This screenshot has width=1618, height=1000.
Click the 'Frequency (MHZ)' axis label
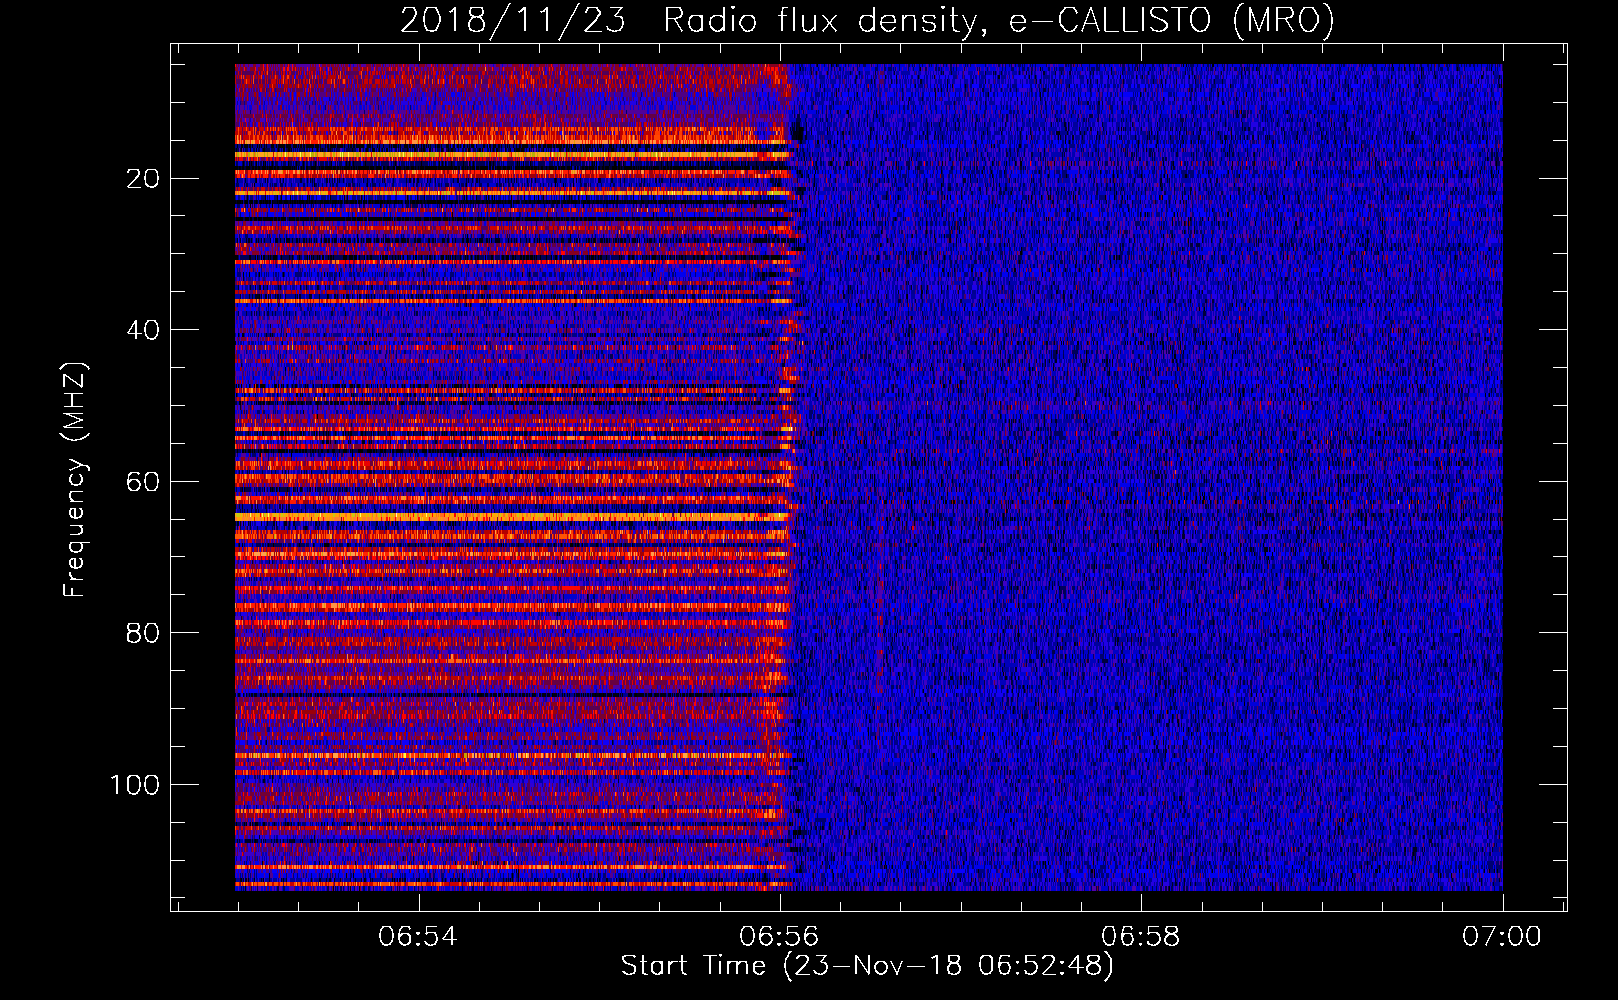tap(75, 479)
